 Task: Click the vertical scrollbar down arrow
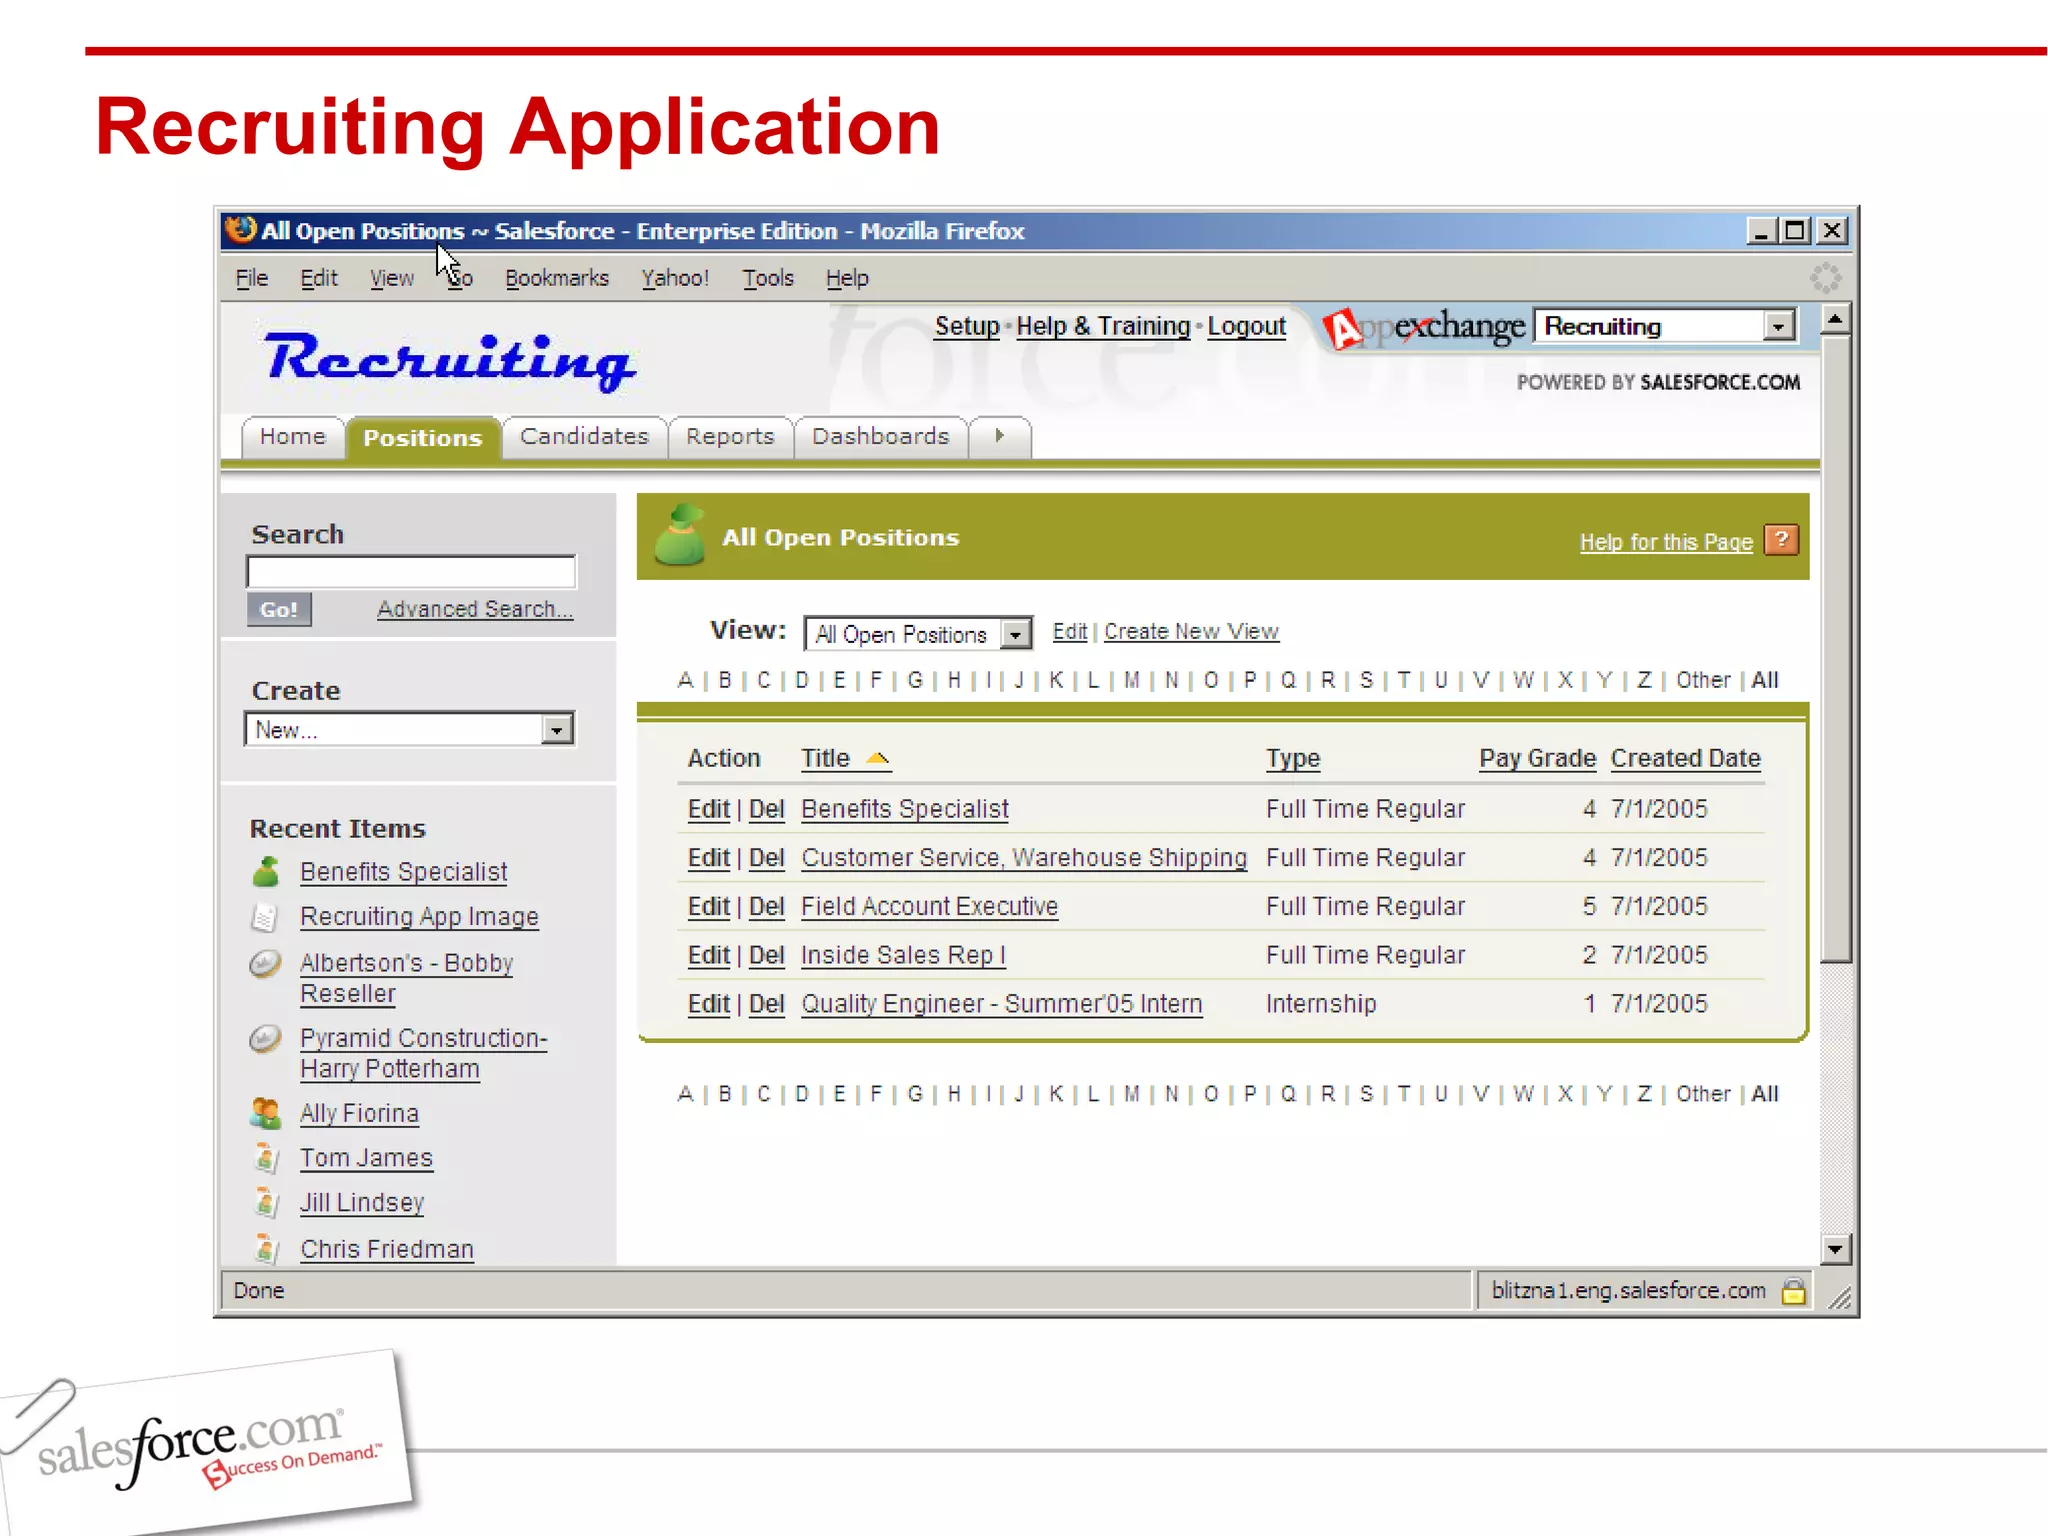pos(1835,1248)
